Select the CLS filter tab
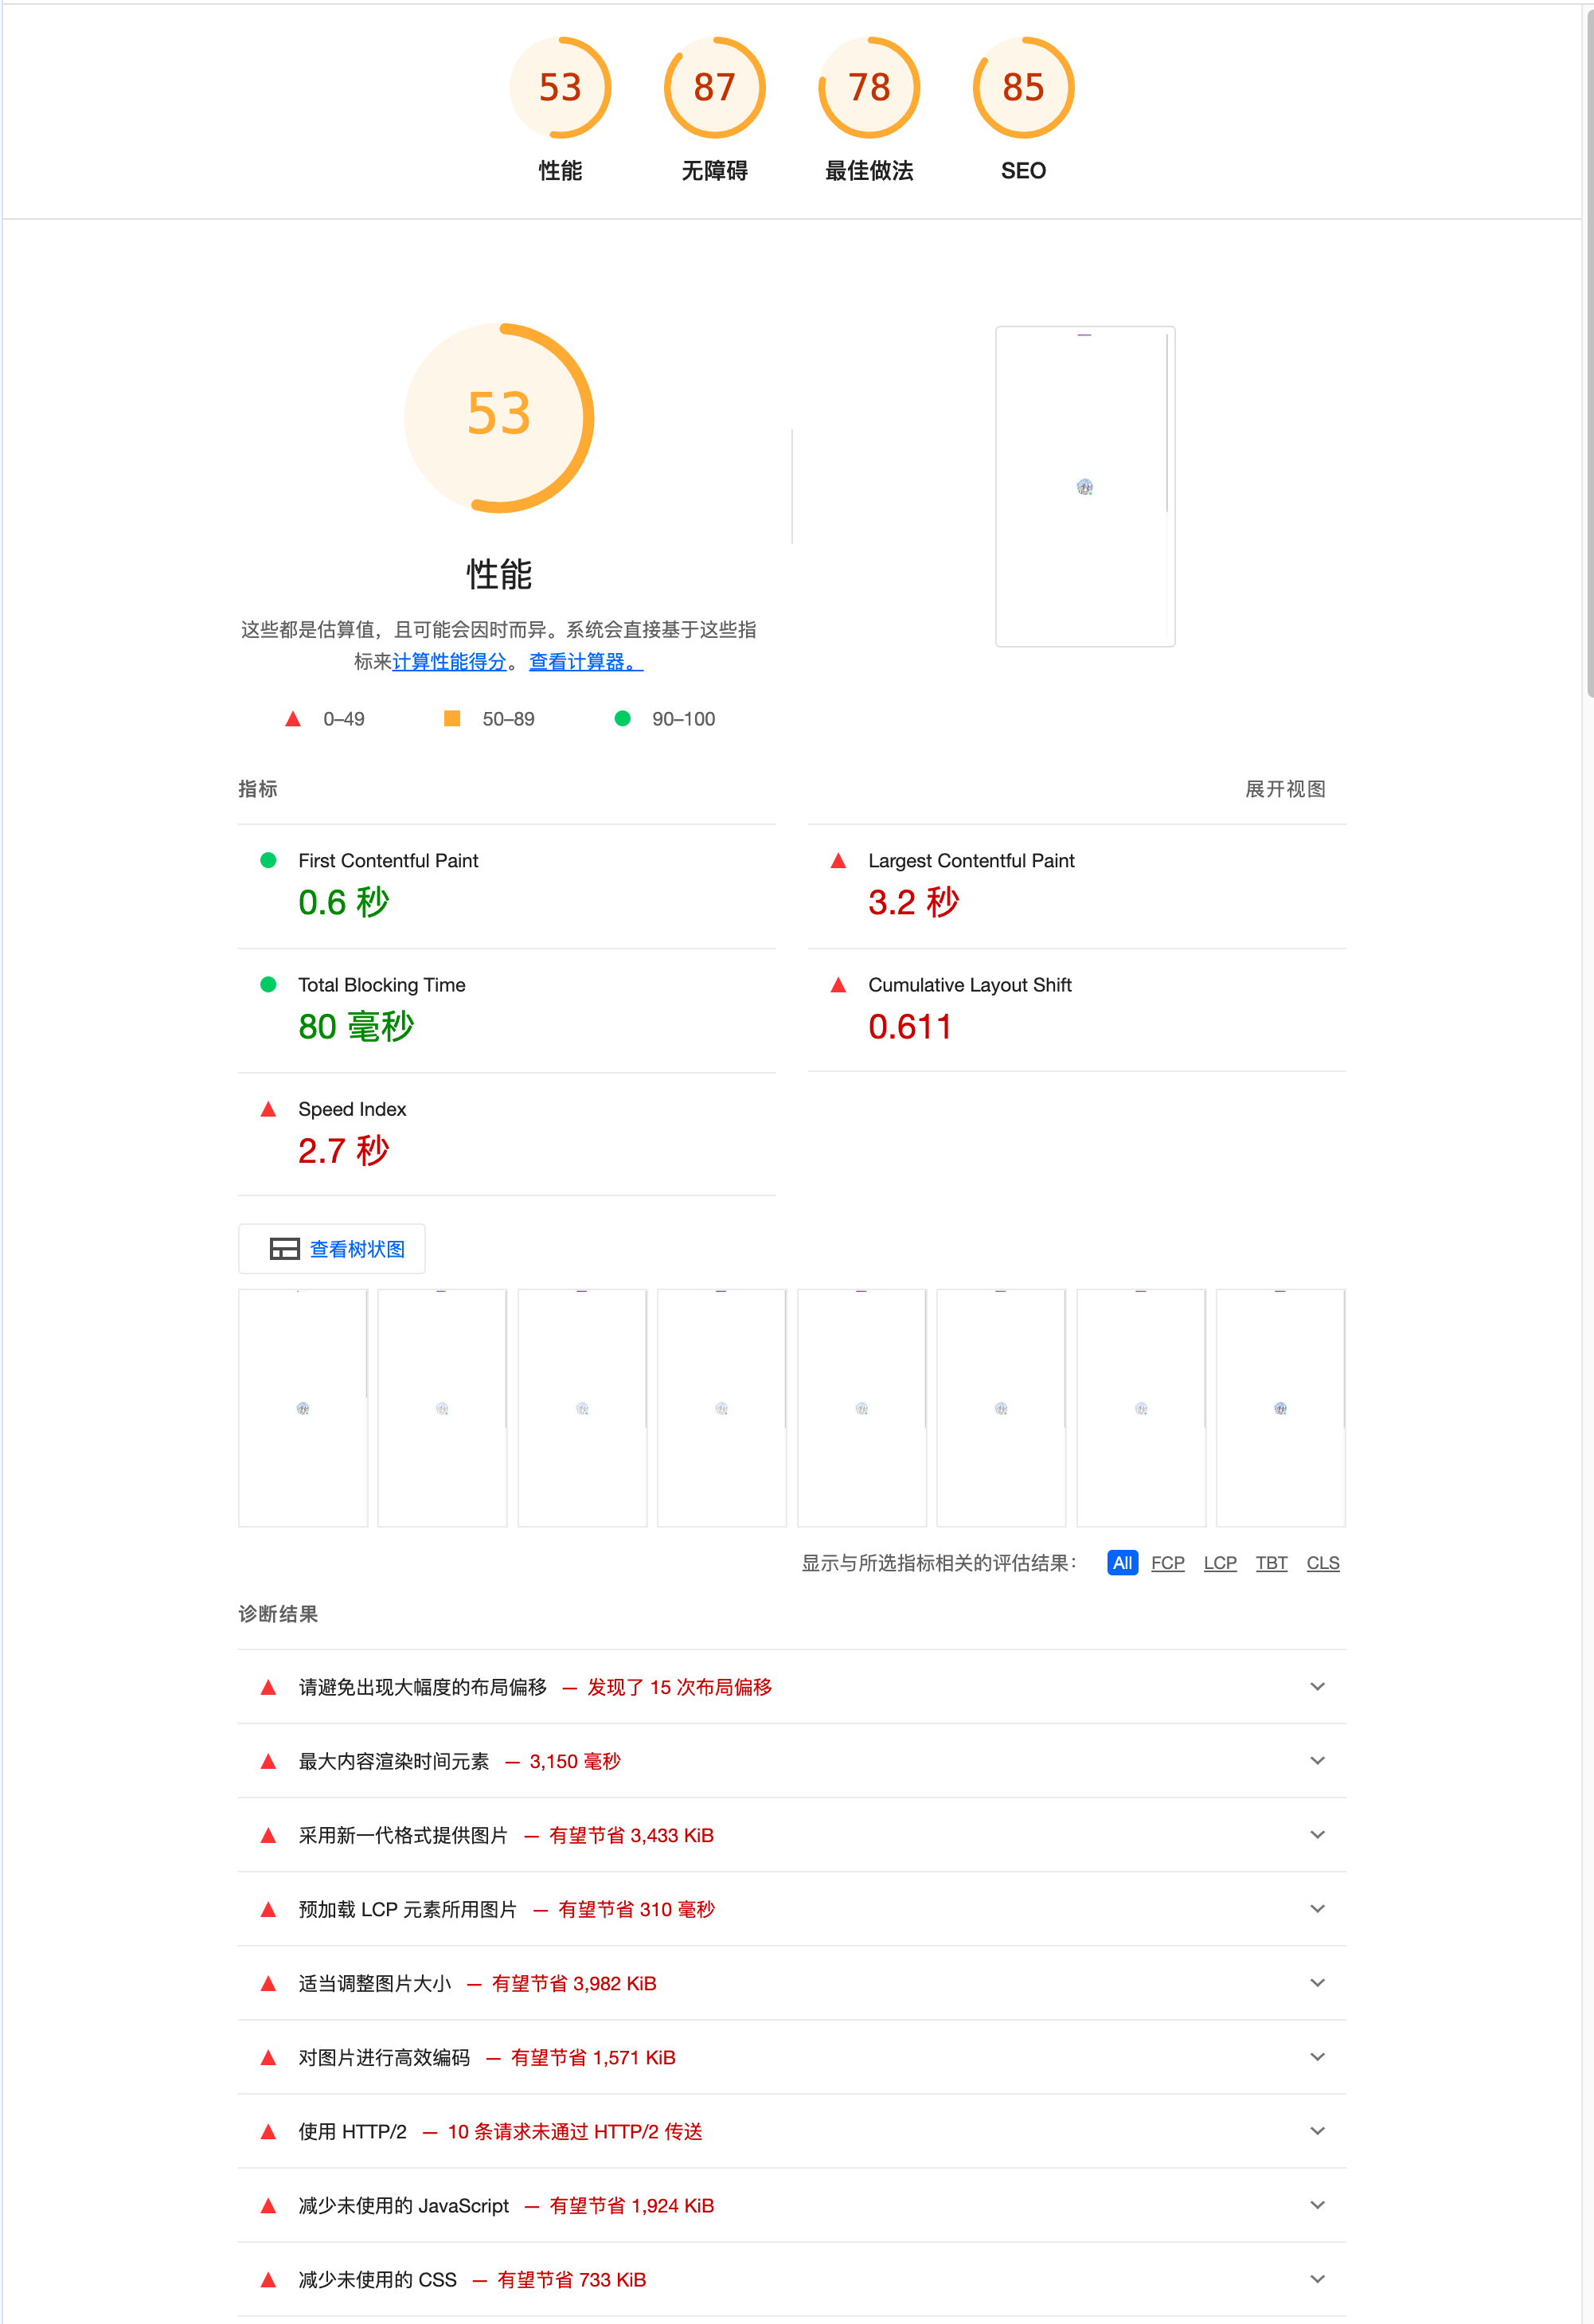Screen dimensions: 1594x2324 coord(1322,1563)
